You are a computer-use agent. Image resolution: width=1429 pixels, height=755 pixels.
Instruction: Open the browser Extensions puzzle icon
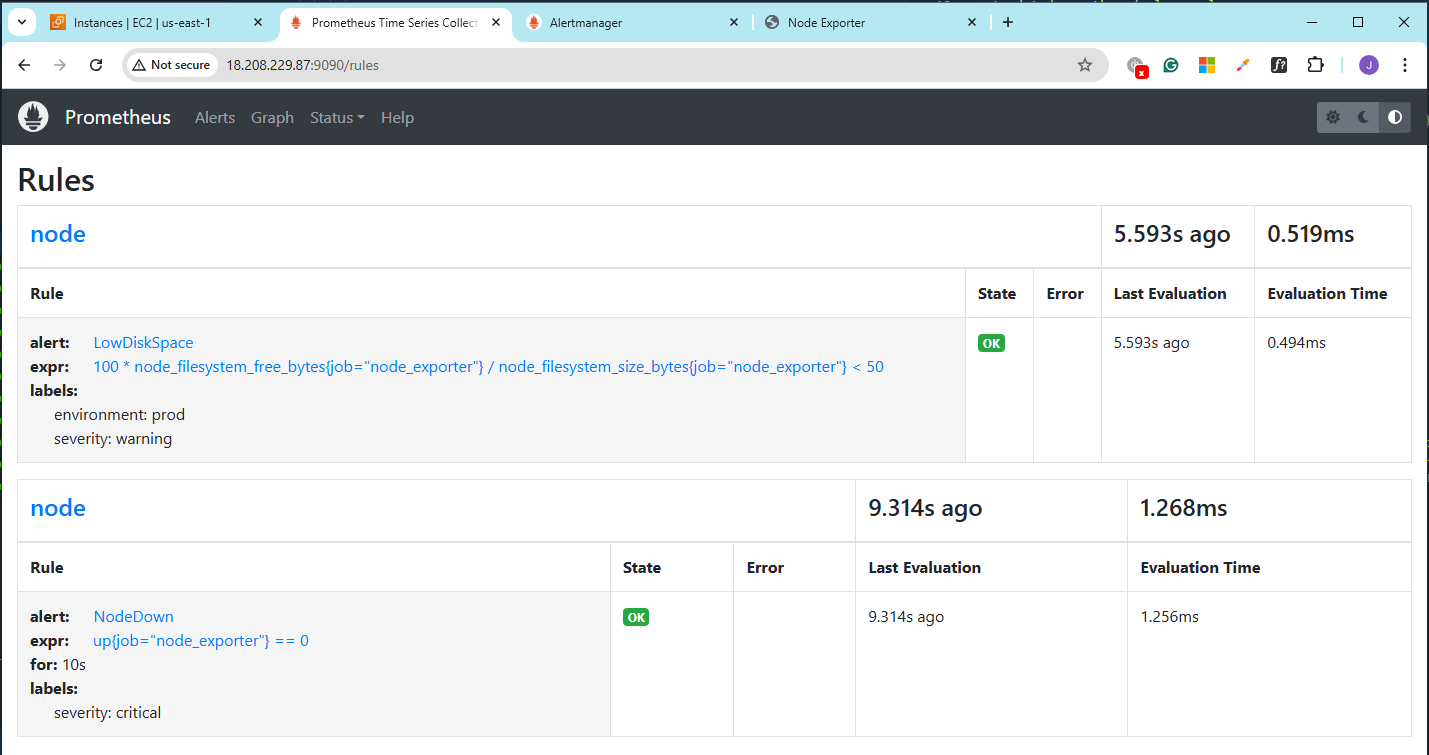1315,65
